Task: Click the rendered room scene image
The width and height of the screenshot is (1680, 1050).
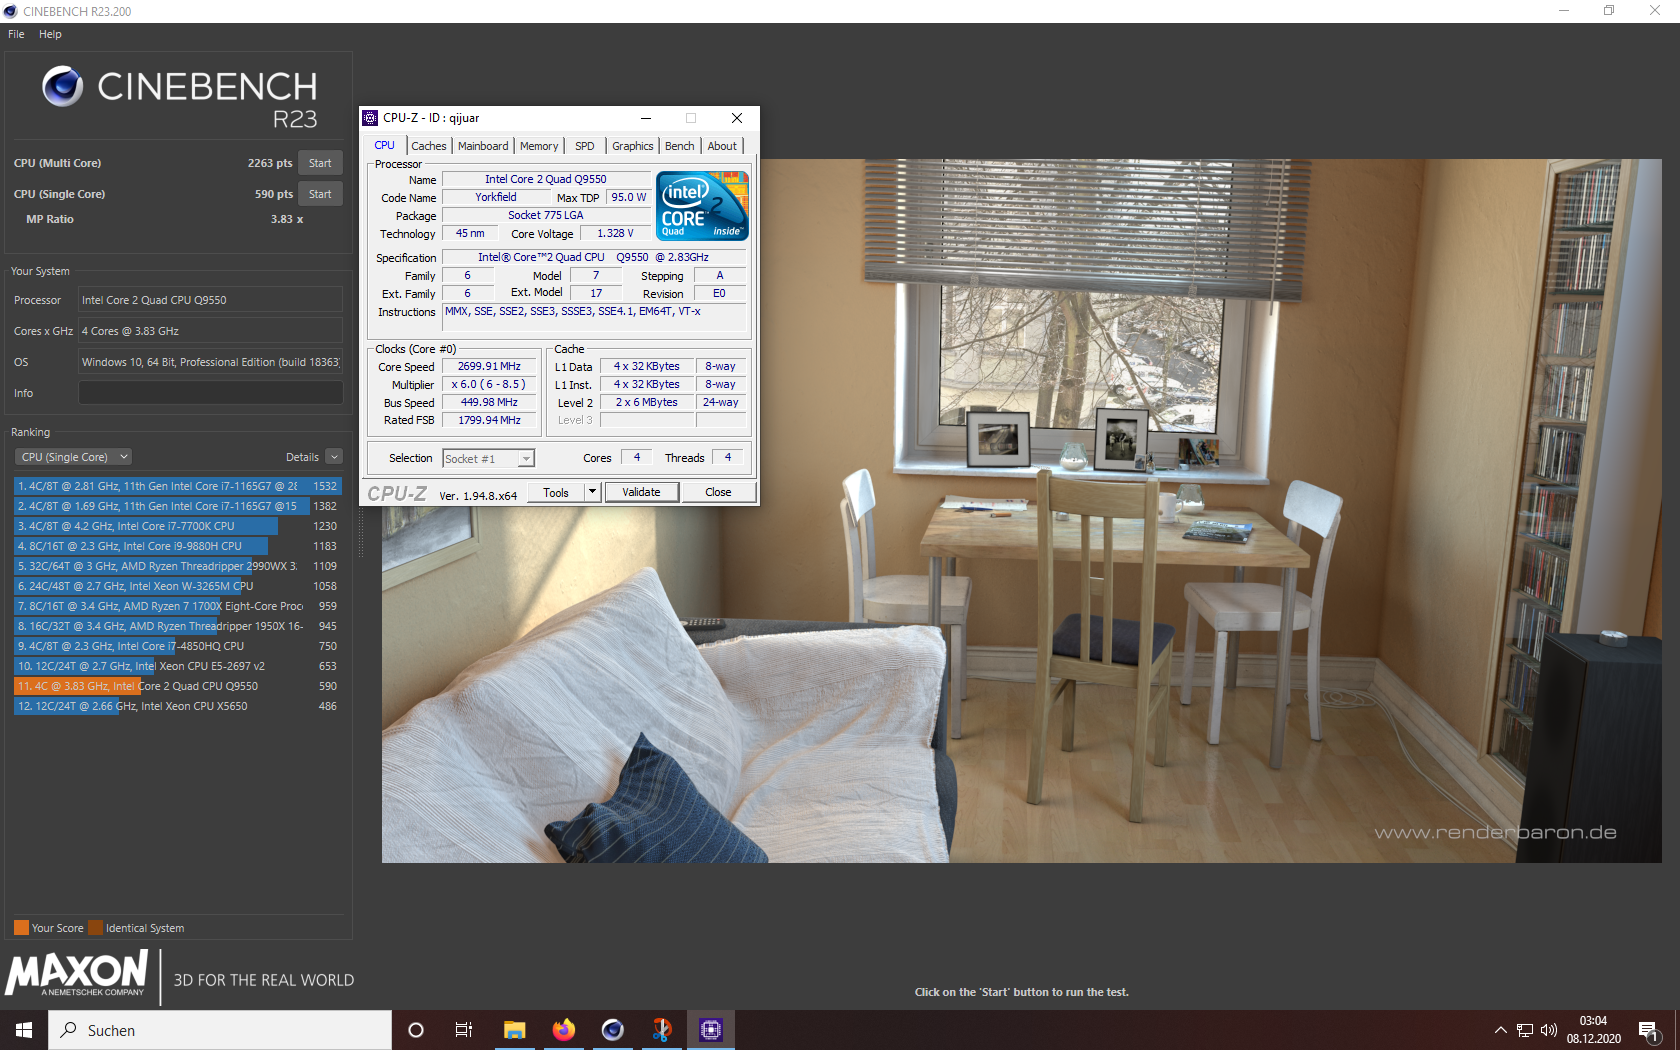Action: [1021, 511]
